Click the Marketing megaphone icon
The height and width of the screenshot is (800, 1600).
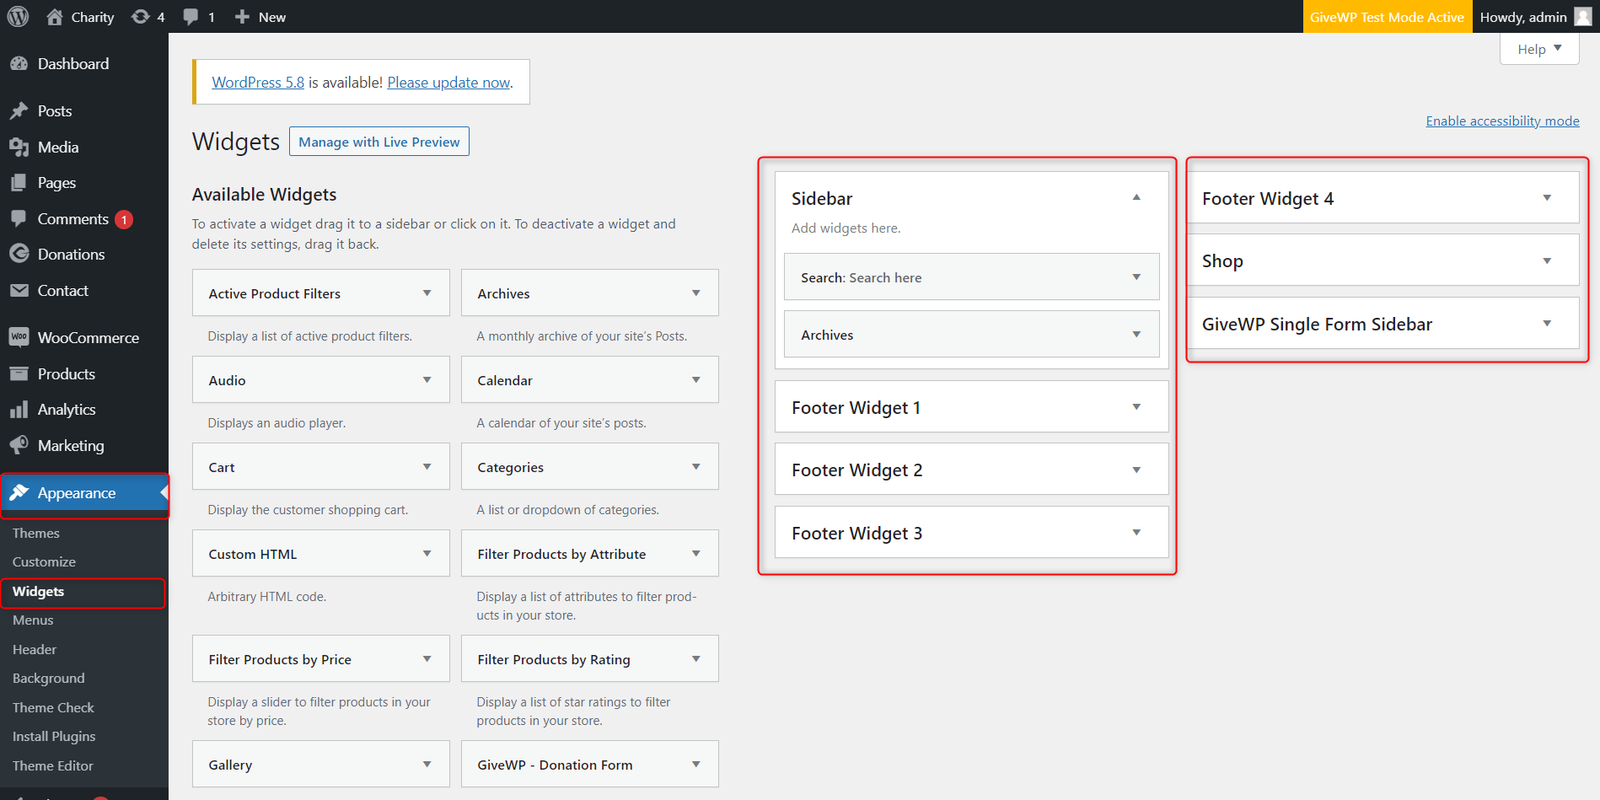19,446
